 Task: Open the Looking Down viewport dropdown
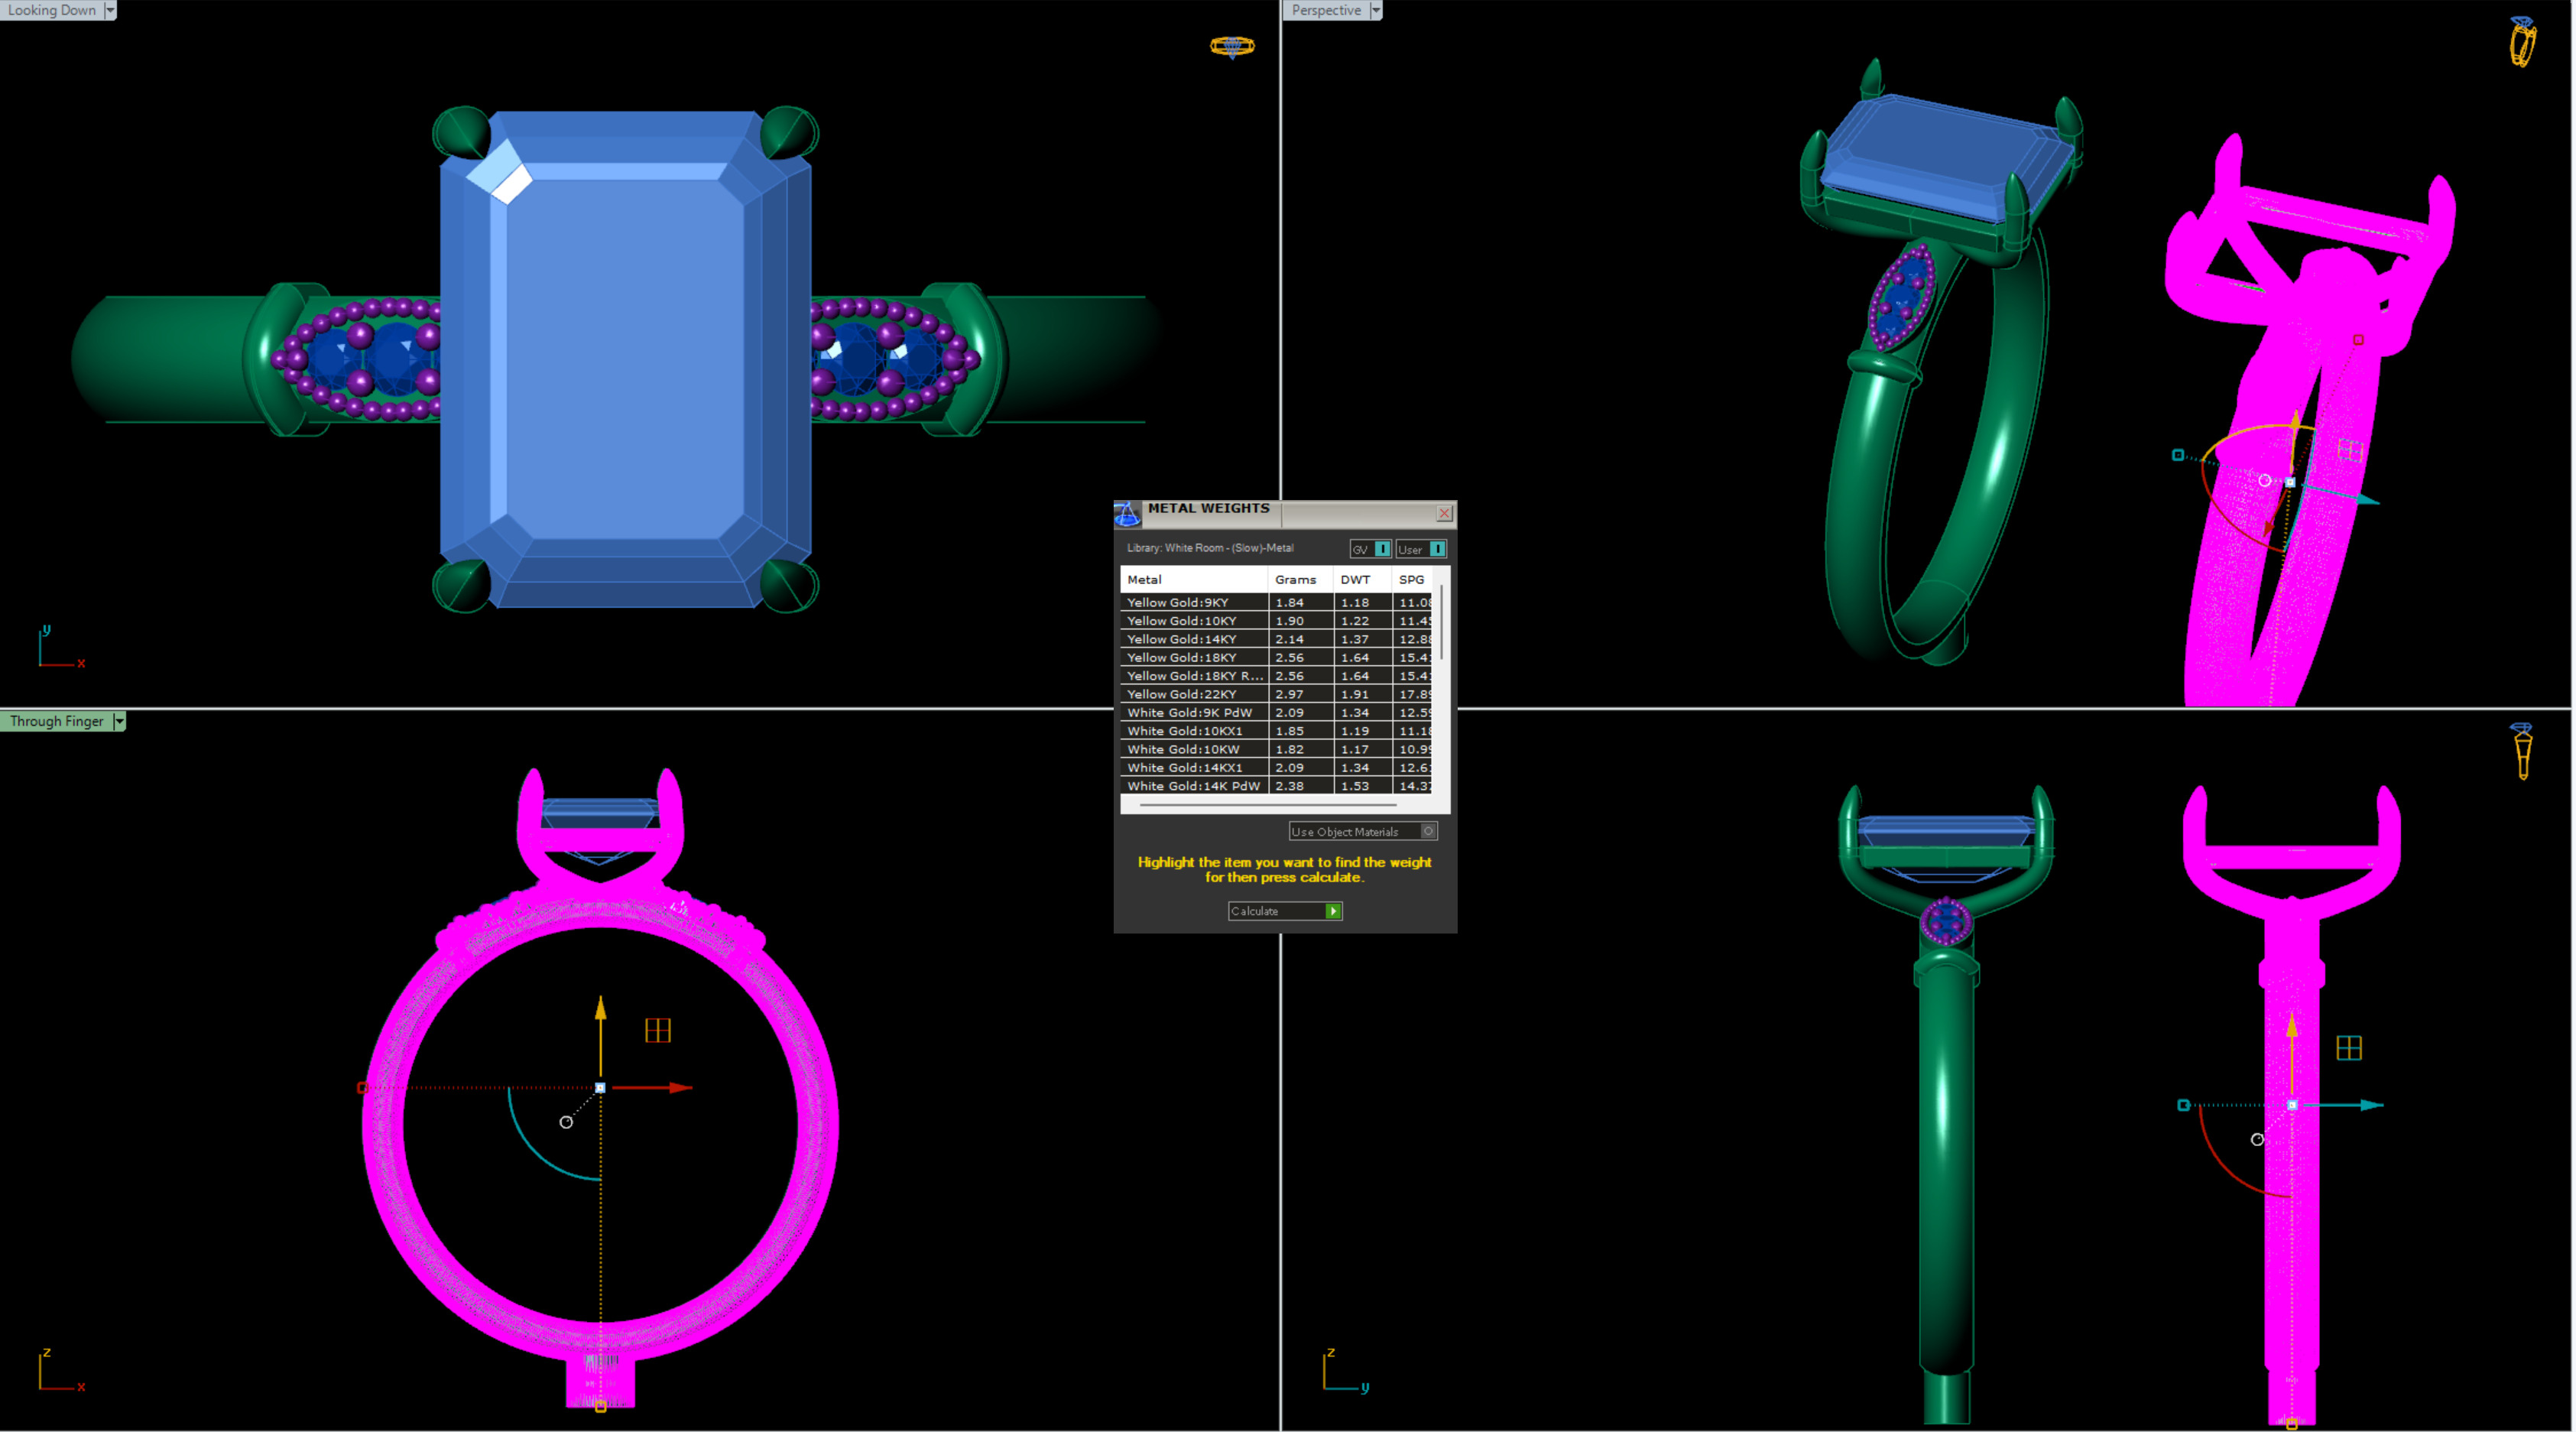[110, 10]
